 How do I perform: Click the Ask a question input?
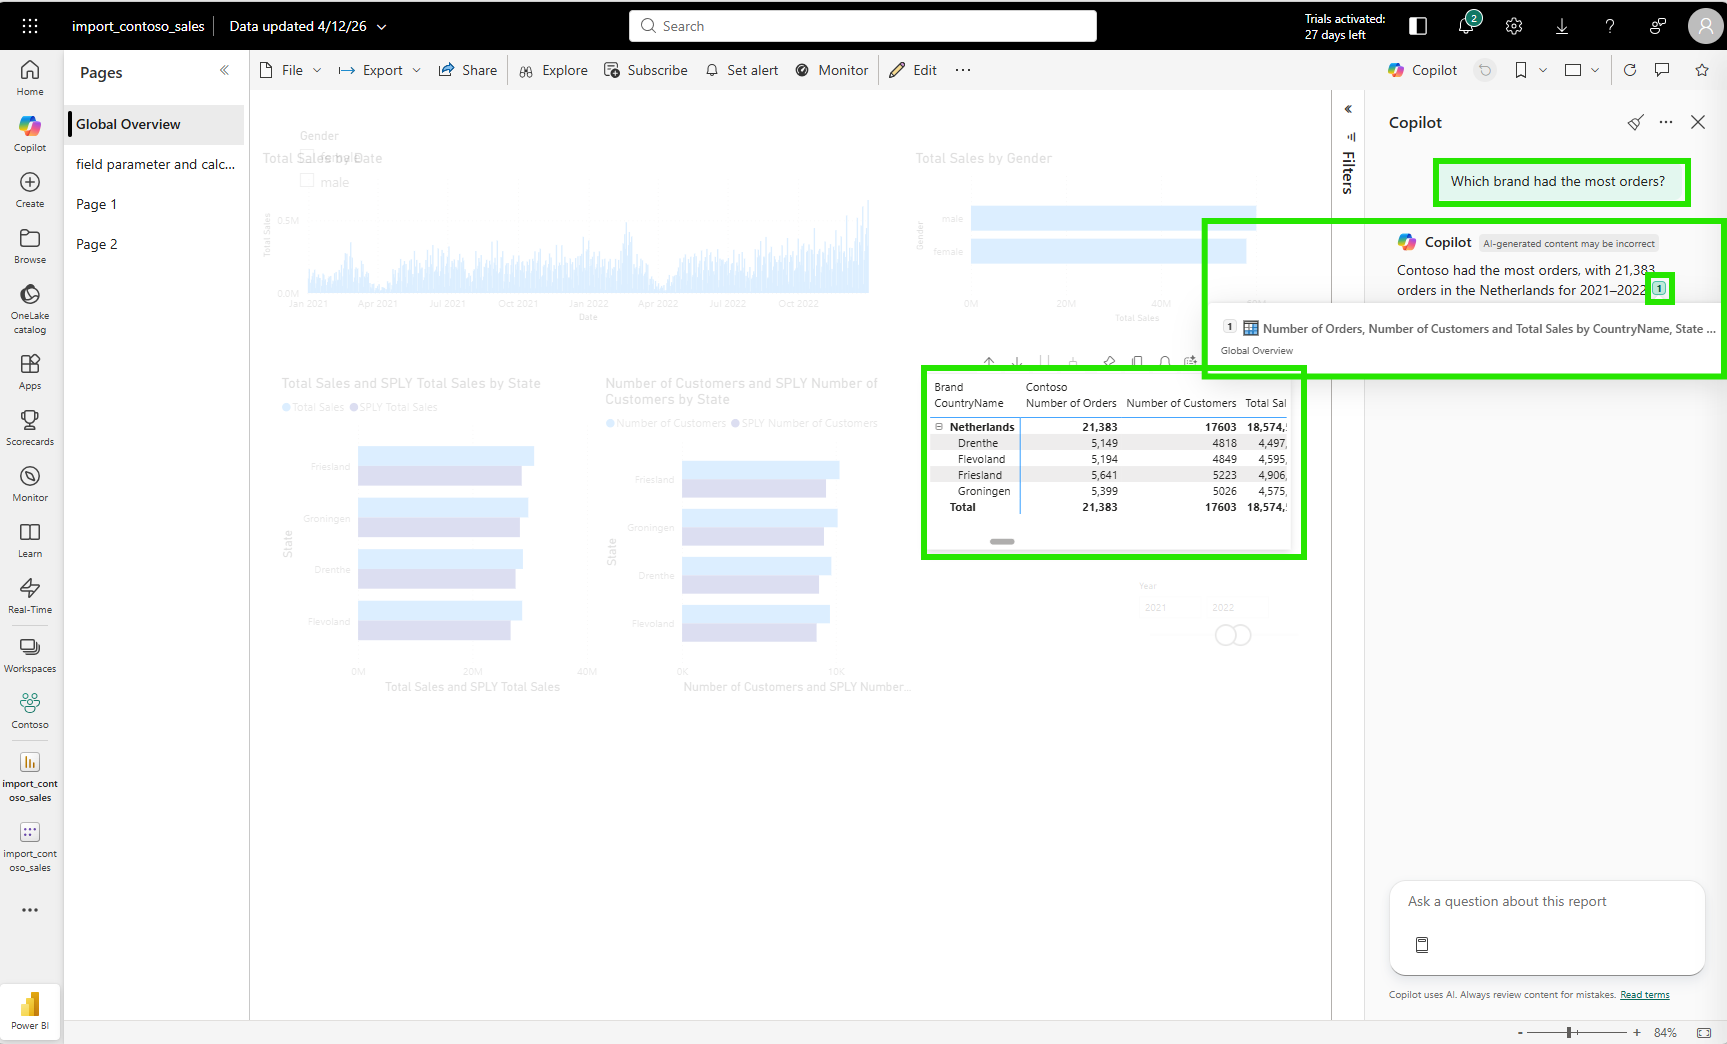(x=1547, y=901)
